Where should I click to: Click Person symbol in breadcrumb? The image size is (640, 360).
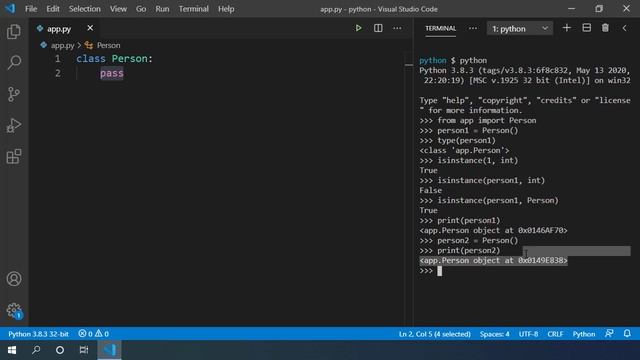click(108, 45)
